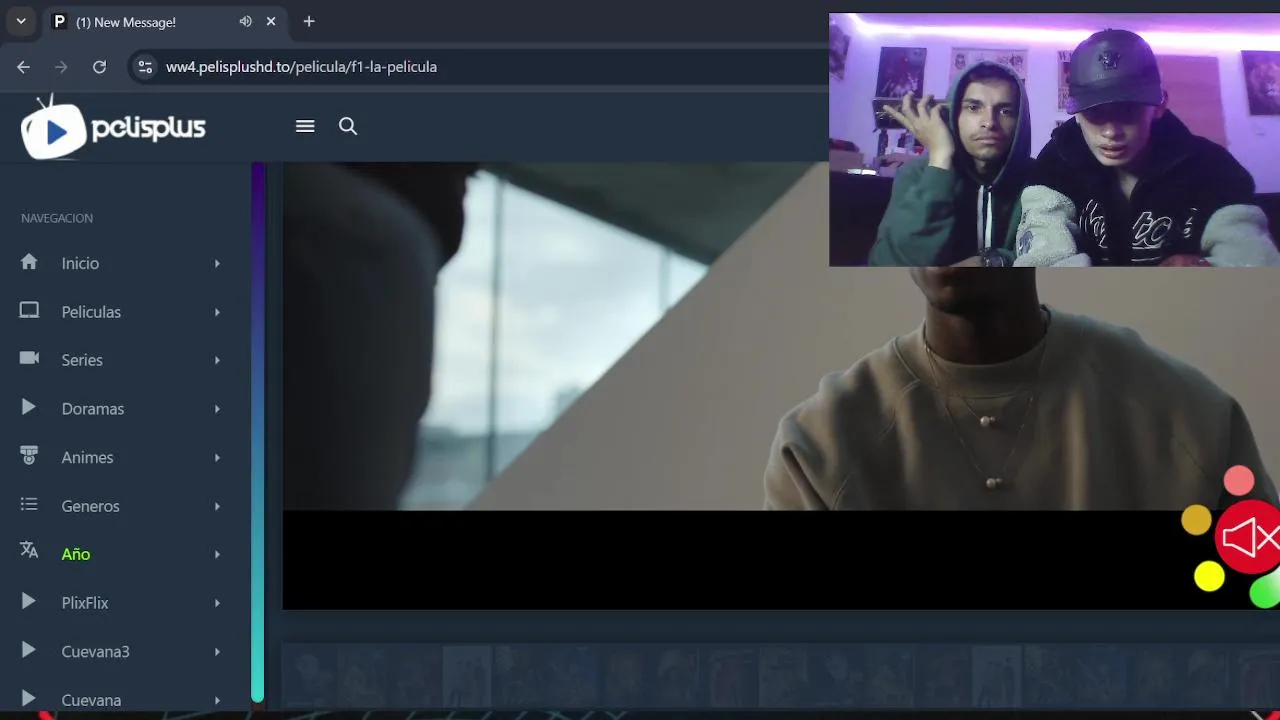Open the Doramas menu item
The image size is (1280, 720).
(x=93, y=409)
